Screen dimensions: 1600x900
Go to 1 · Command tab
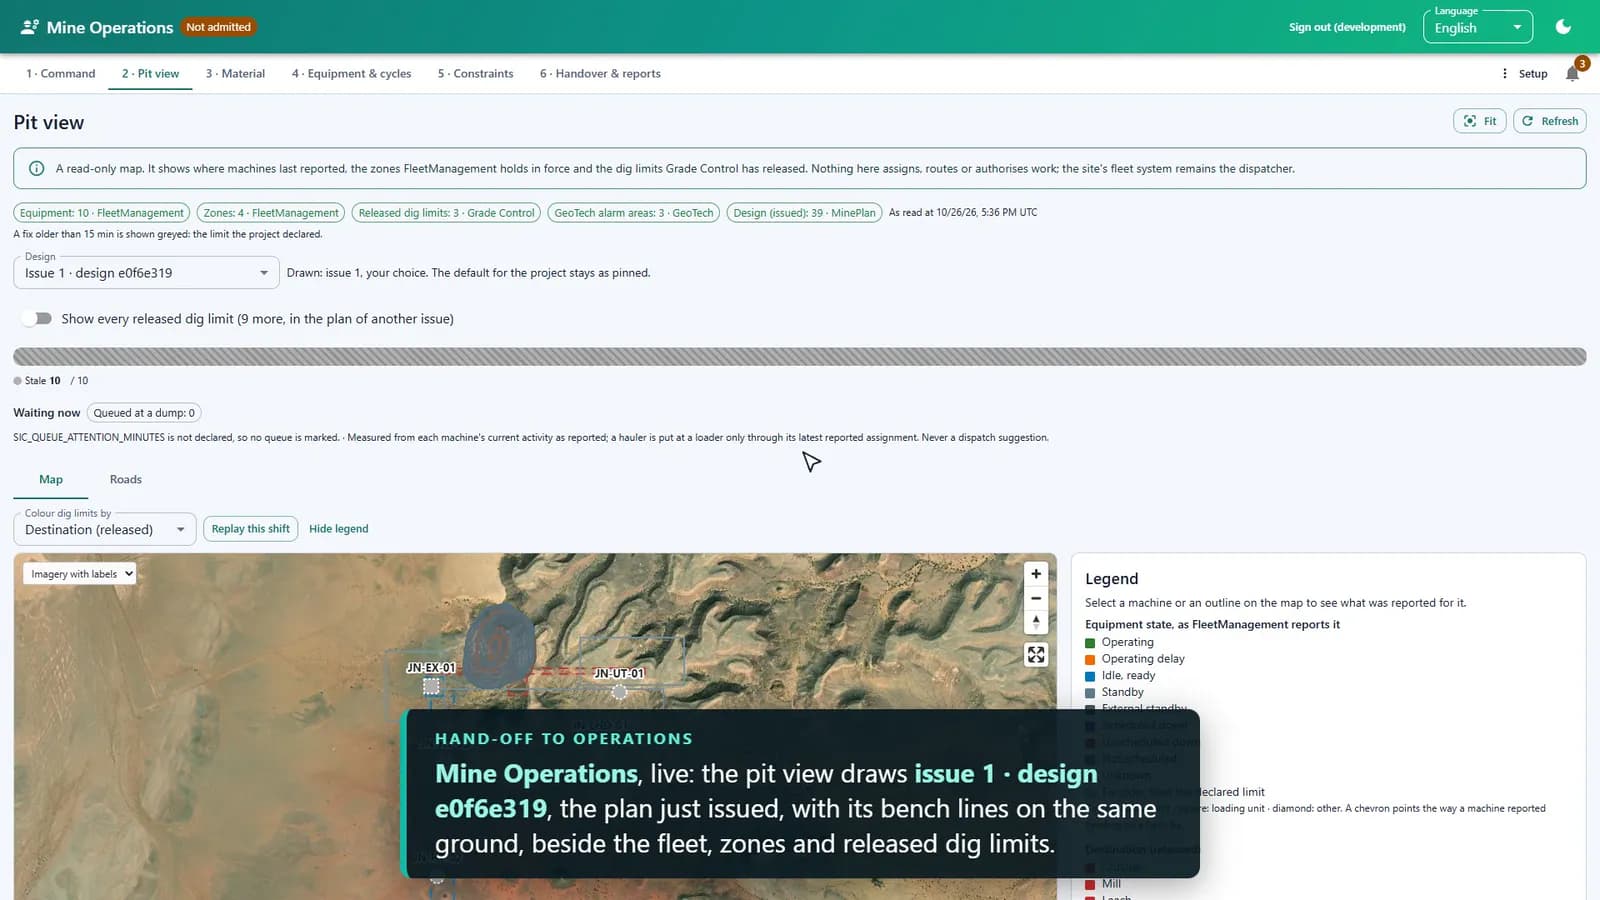click(x=61, y=74)
